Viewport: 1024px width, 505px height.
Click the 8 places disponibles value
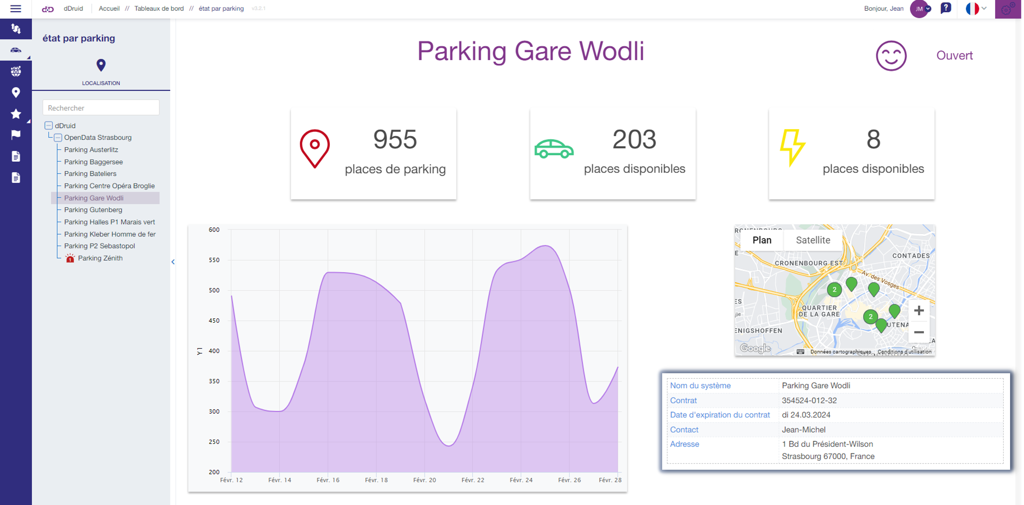point(873,139)
